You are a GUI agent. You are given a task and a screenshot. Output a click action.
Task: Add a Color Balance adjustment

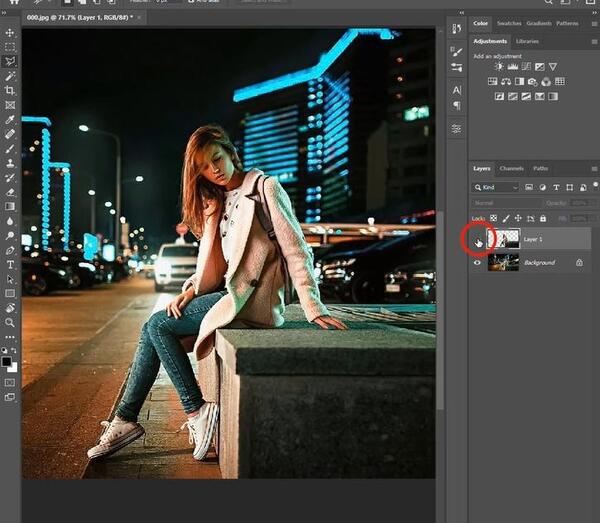tap(506, 81)
